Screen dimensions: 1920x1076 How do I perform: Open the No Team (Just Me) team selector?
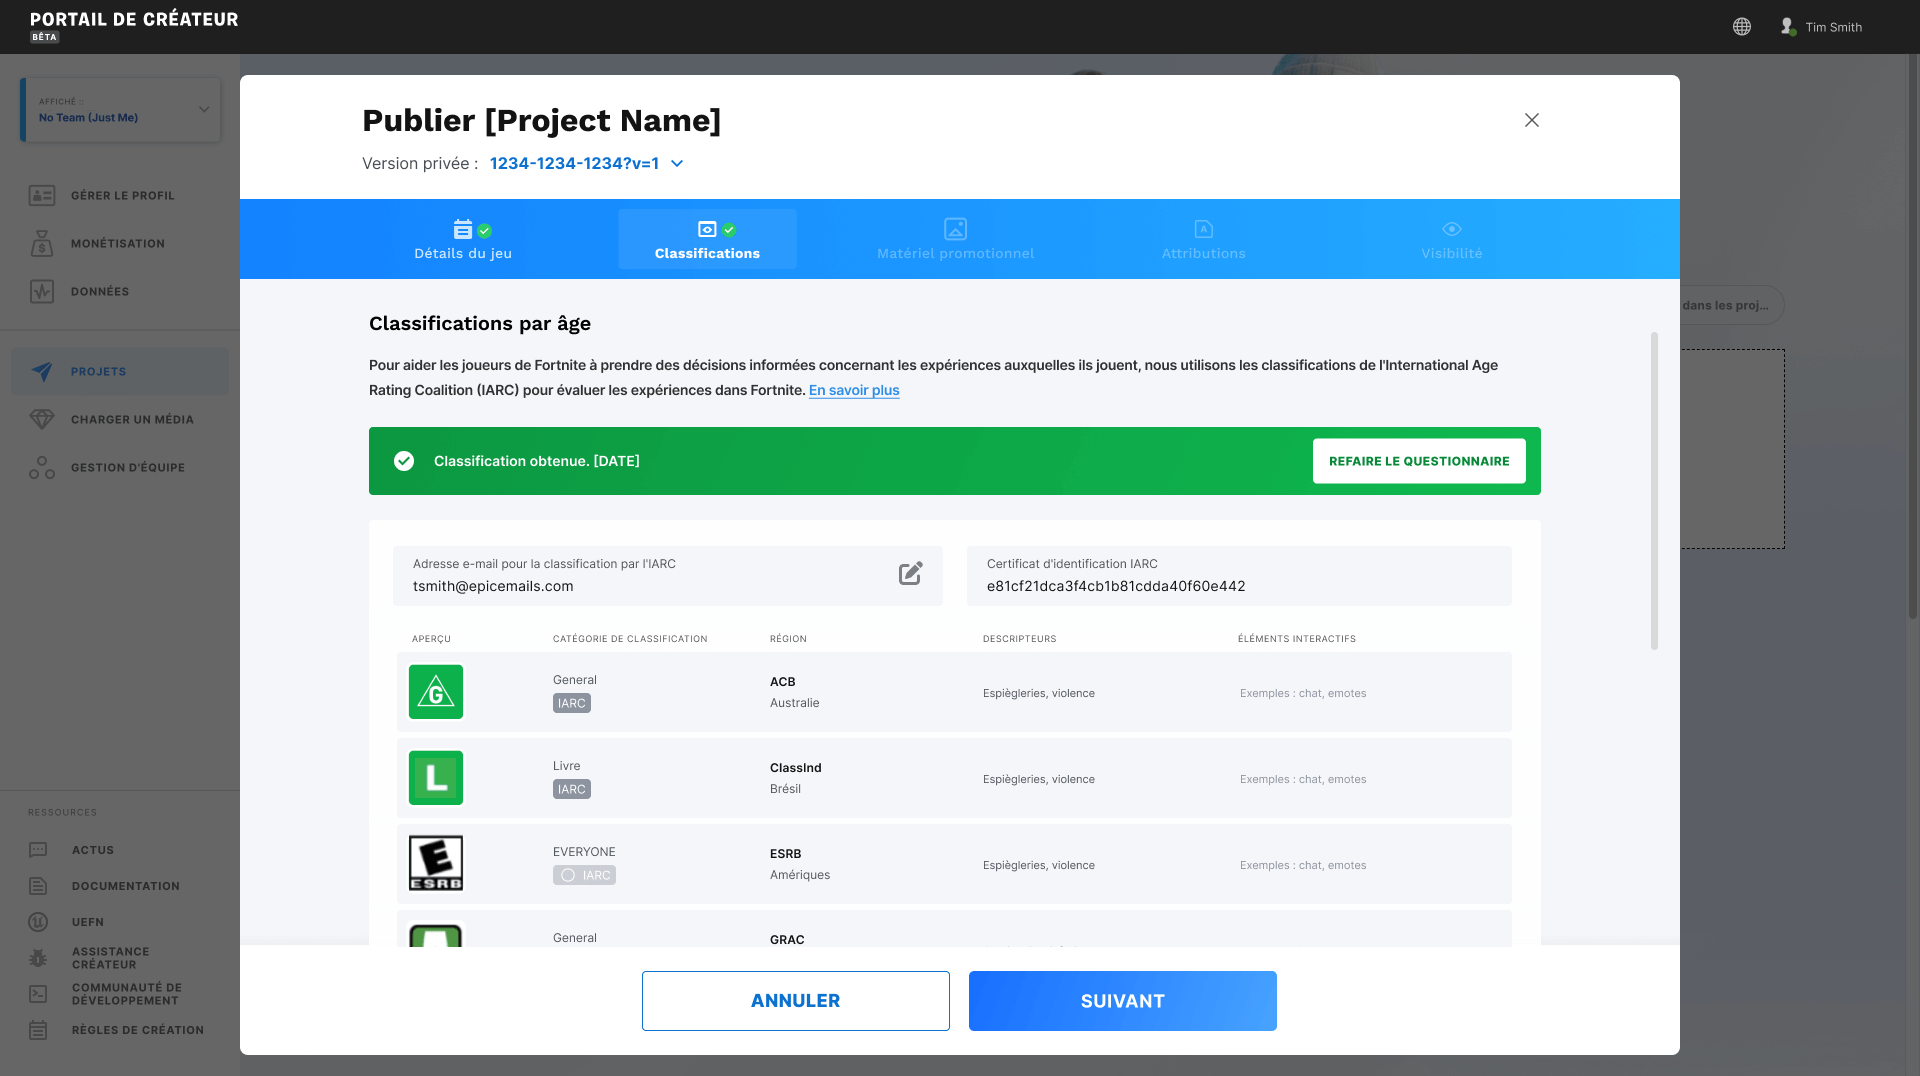click(121, 110)
